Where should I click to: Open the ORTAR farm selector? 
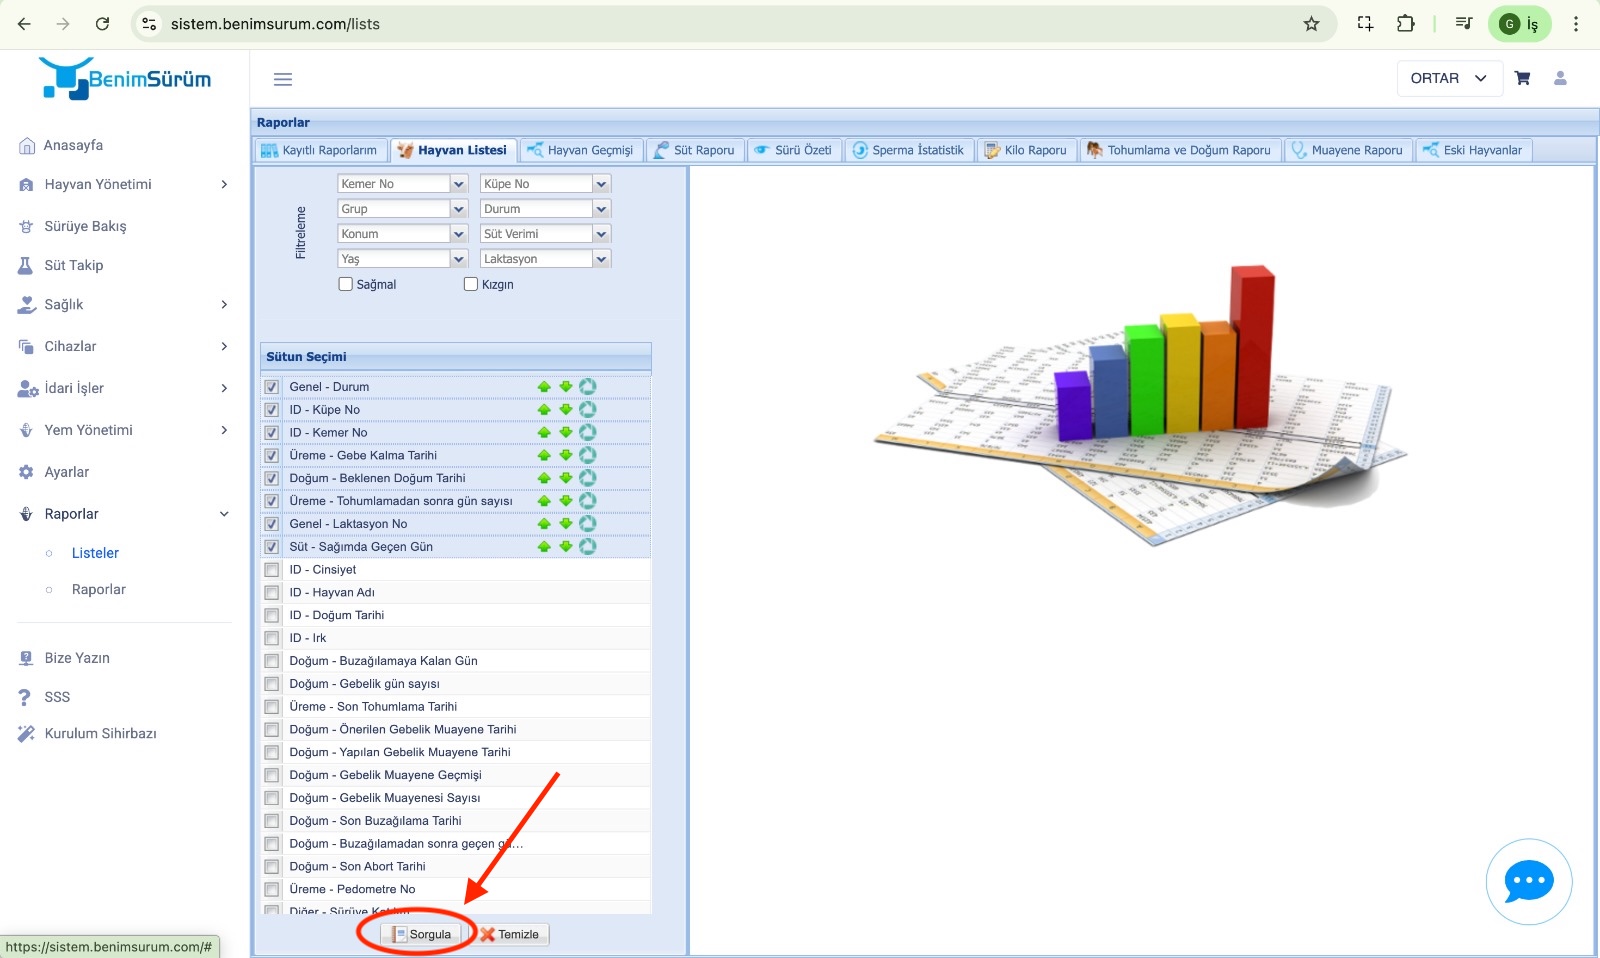[1449, 78]
